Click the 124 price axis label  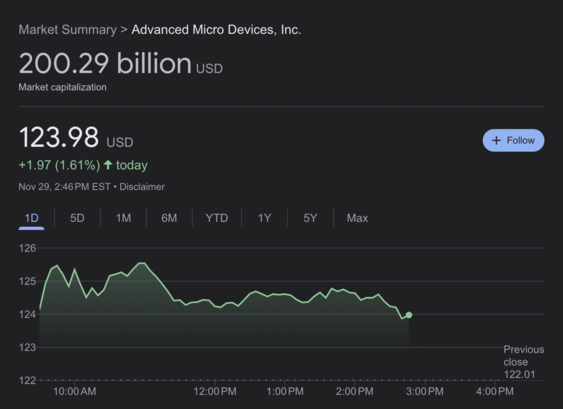pos(27,315)
